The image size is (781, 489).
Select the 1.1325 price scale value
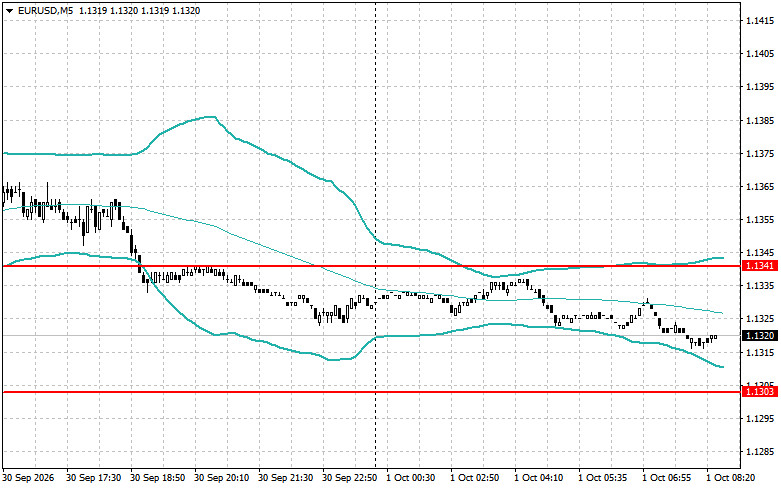[x=760, y=319]
